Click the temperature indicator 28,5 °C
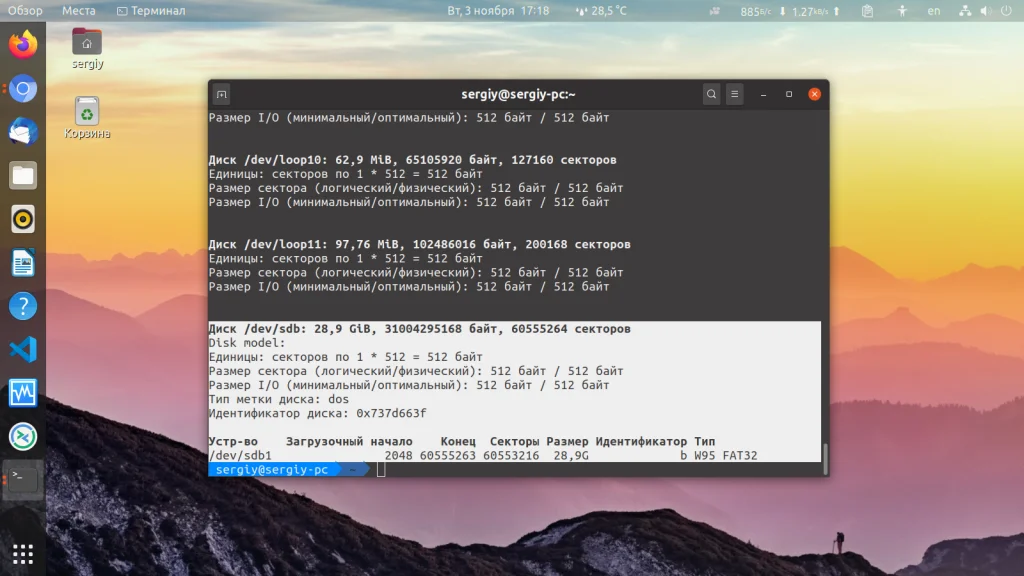The width and height of the screenshot is (1024, 576). (x=601, y=10)
